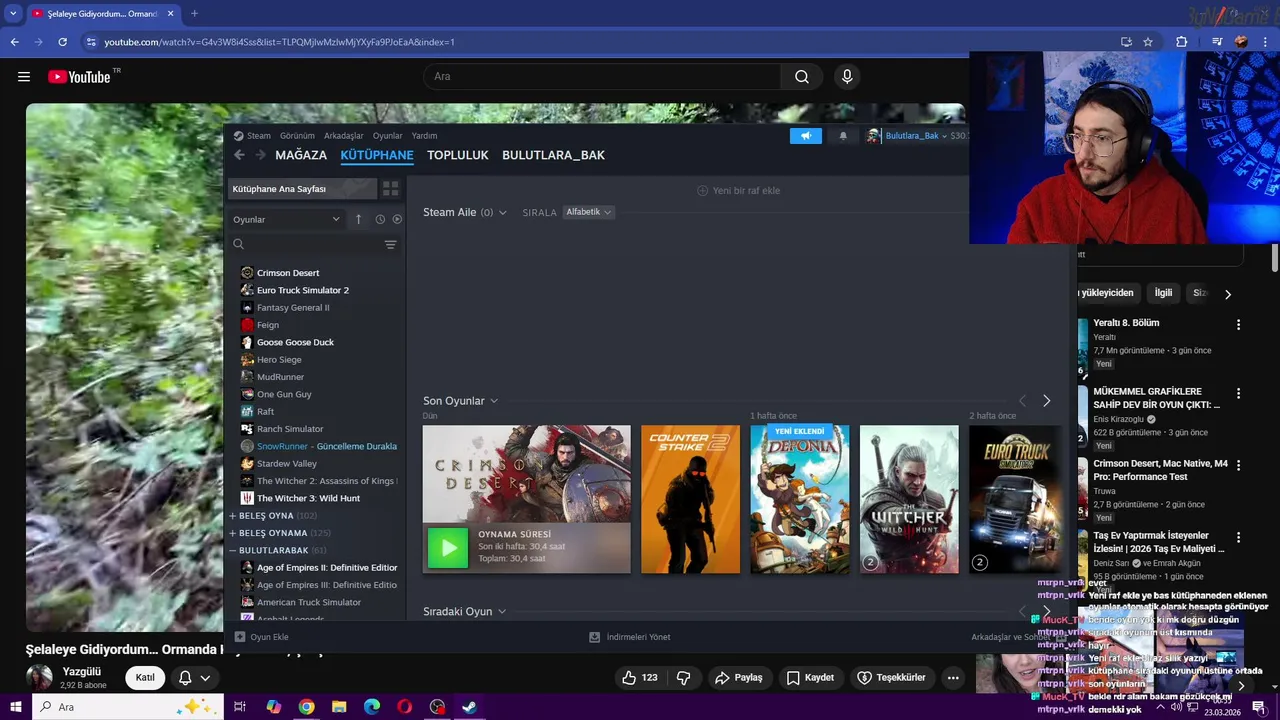This screenshot has height=720, width=1280.
Task: Open Steam notifications bell
Action: pos(843,136)
